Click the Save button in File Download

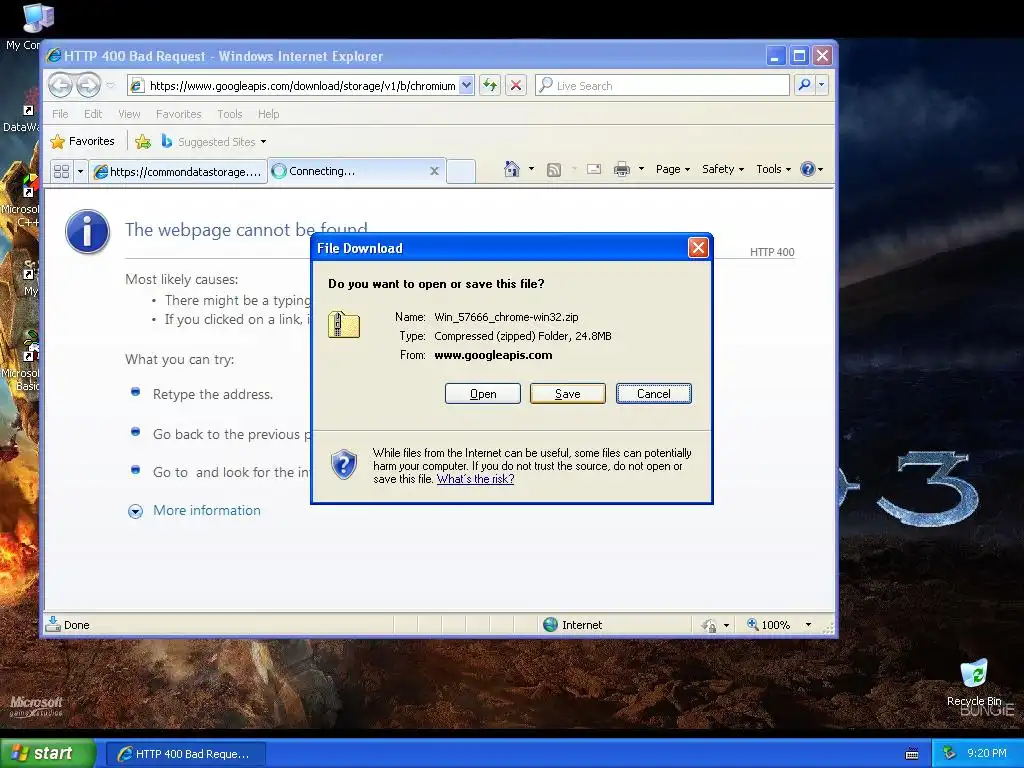568,394
